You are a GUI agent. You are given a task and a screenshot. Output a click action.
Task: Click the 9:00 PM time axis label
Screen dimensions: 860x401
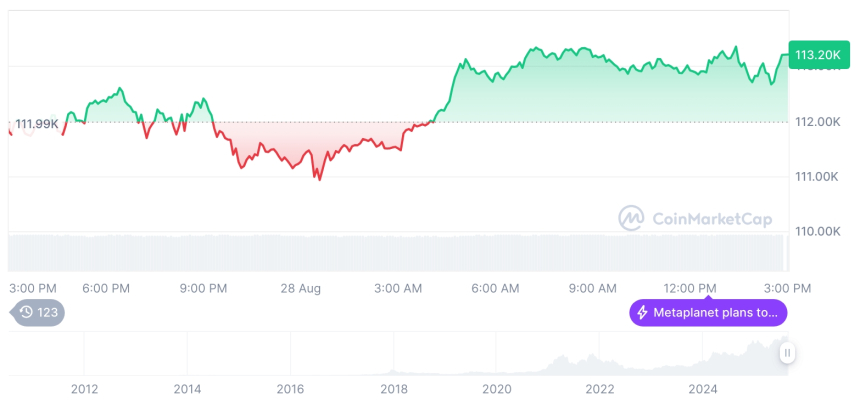204,288
